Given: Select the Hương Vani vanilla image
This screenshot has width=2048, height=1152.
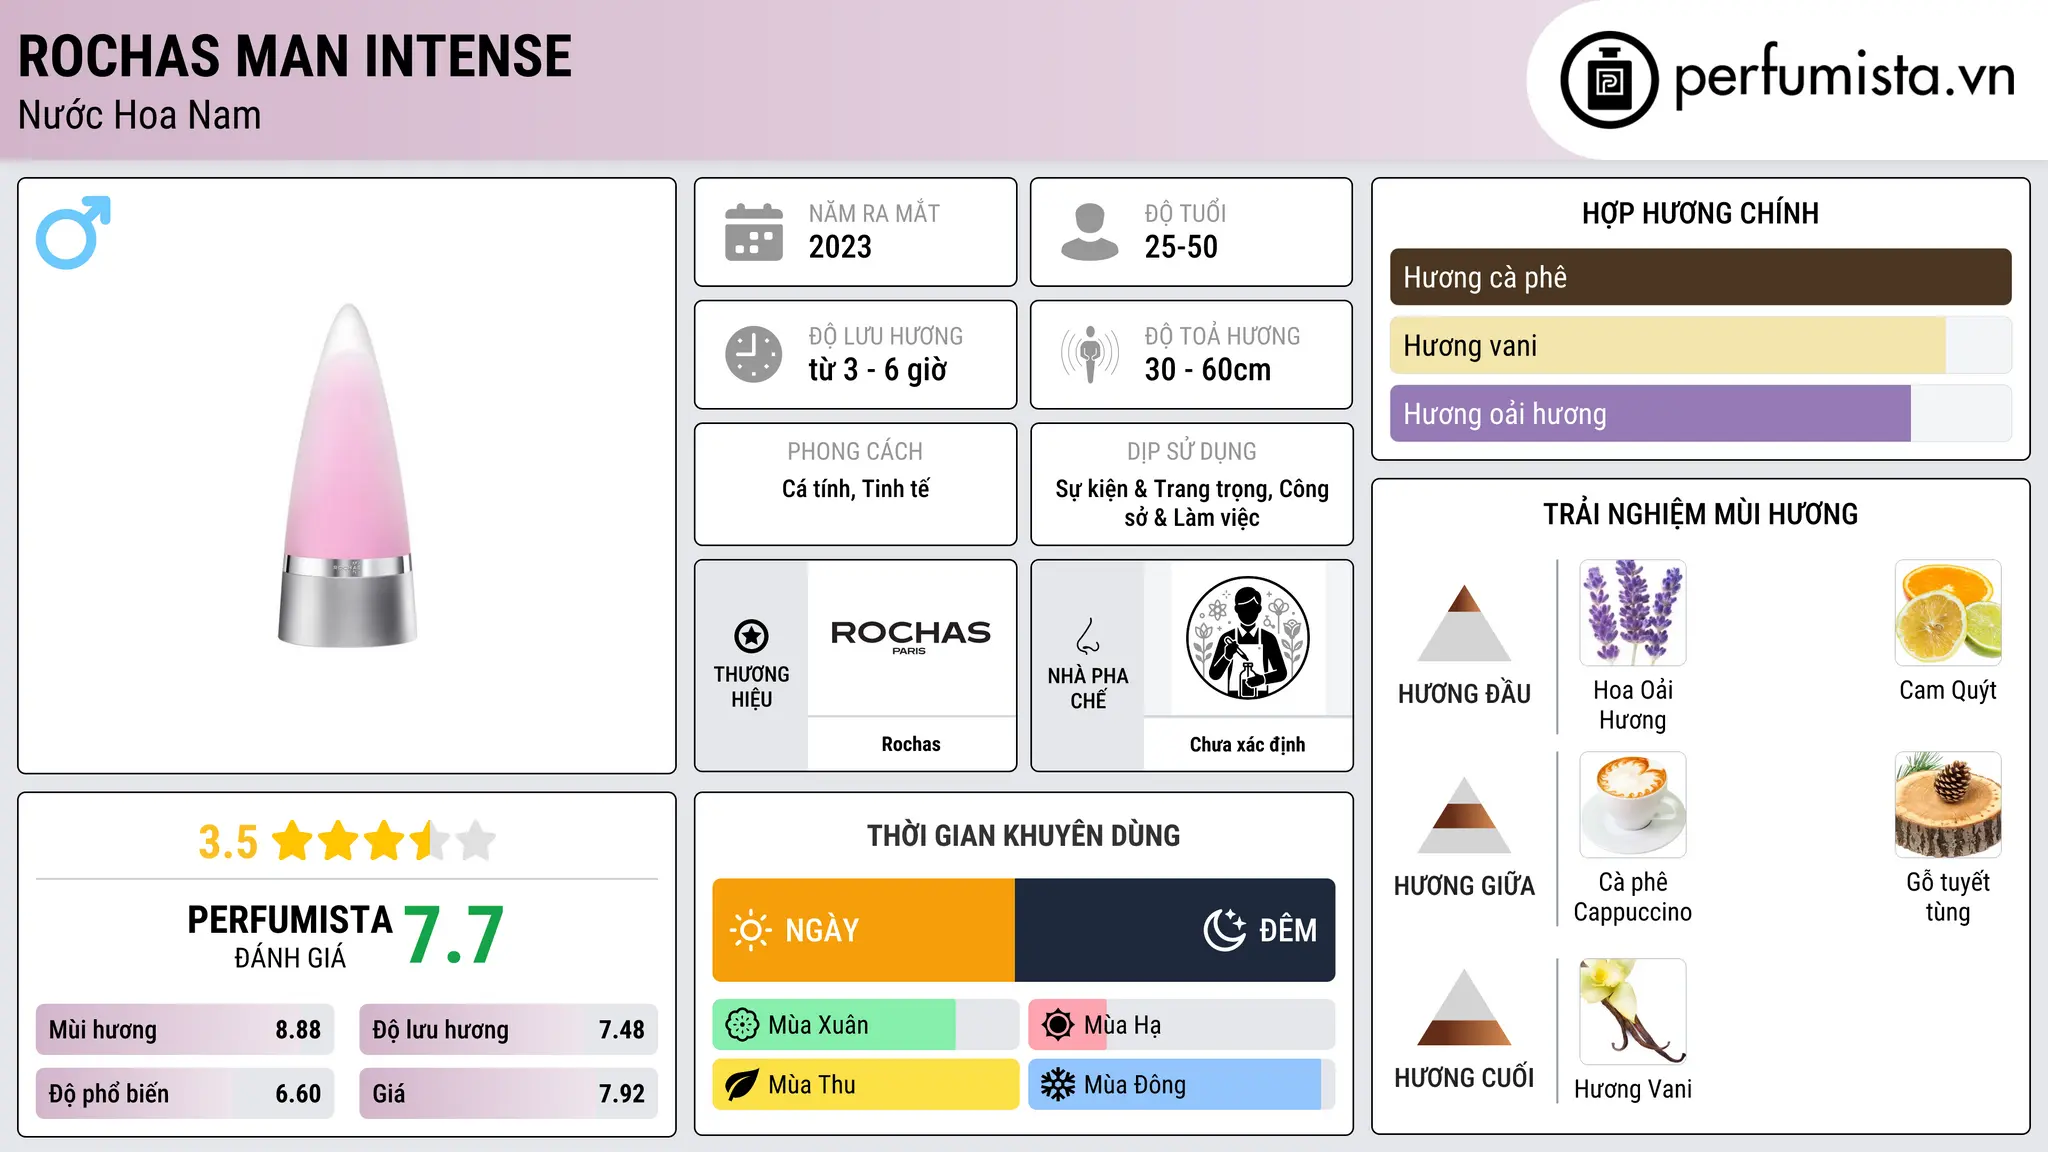Looking at the screenshot, I should point(1633,1012).
